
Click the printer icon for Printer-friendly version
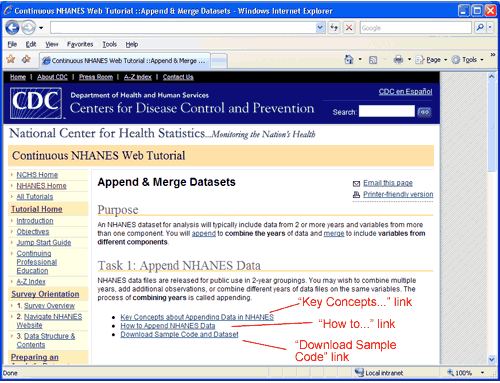coord(356,195)
